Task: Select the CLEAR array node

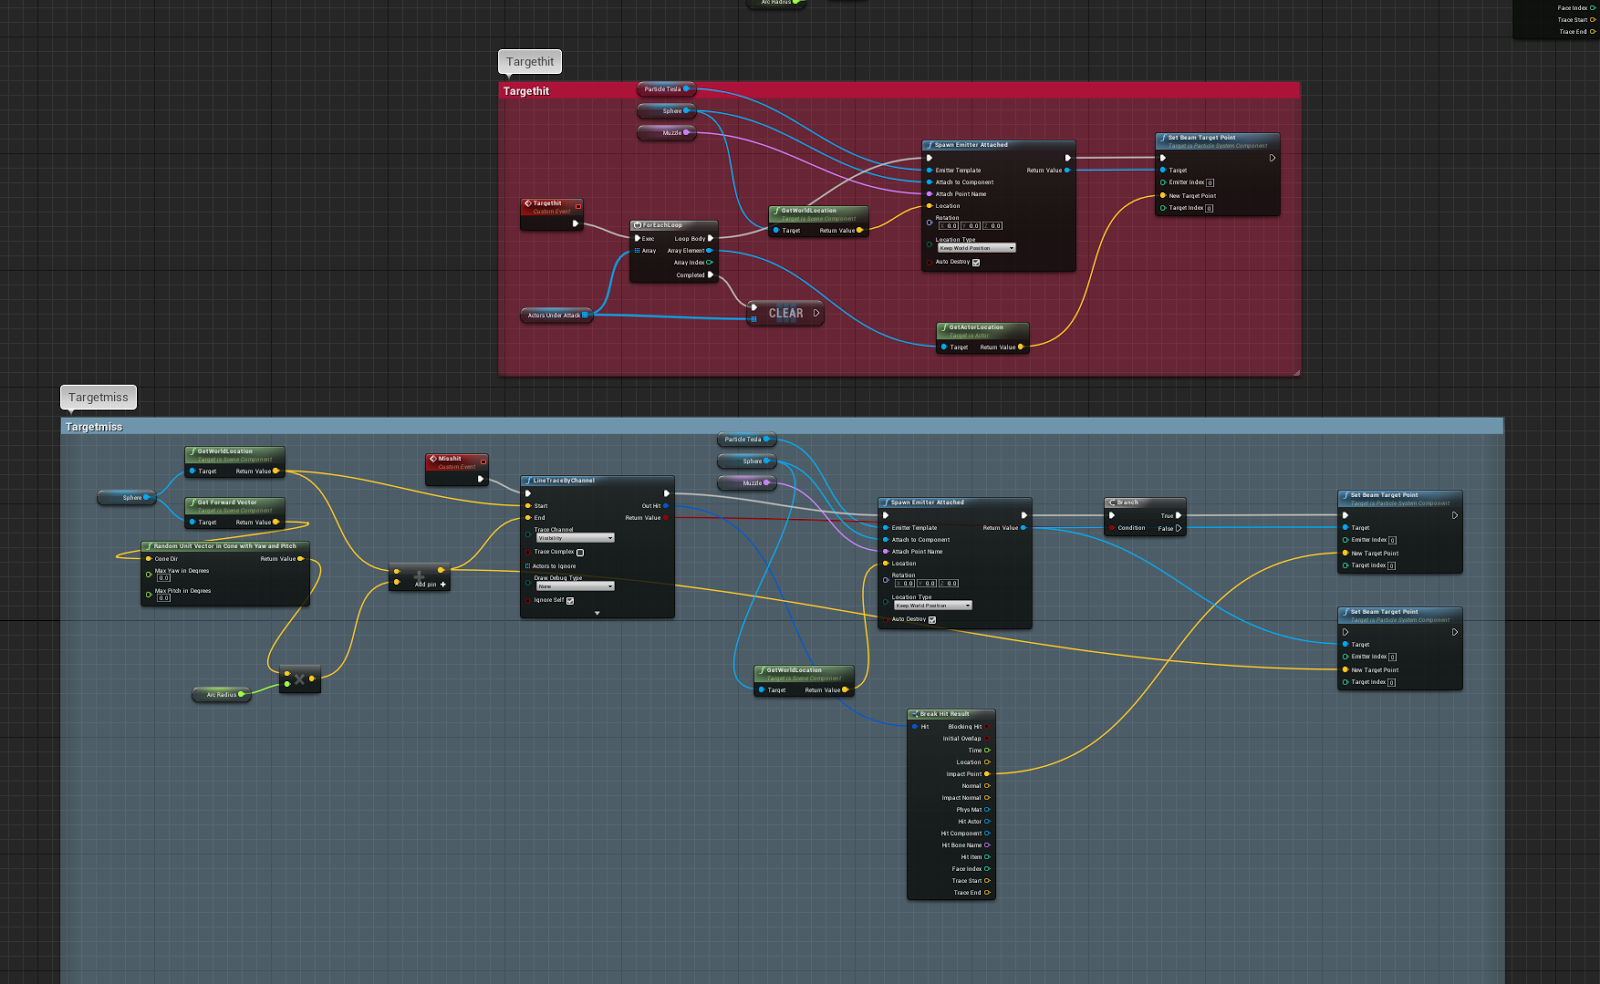Action: (786, 313)
